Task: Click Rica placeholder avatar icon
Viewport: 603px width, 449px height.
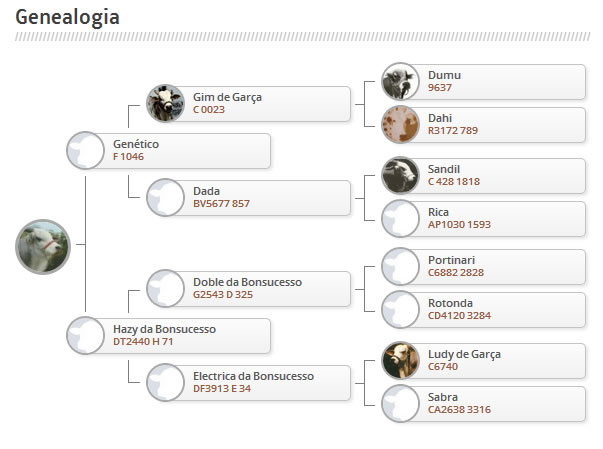Action: click(x=400, y=218)
